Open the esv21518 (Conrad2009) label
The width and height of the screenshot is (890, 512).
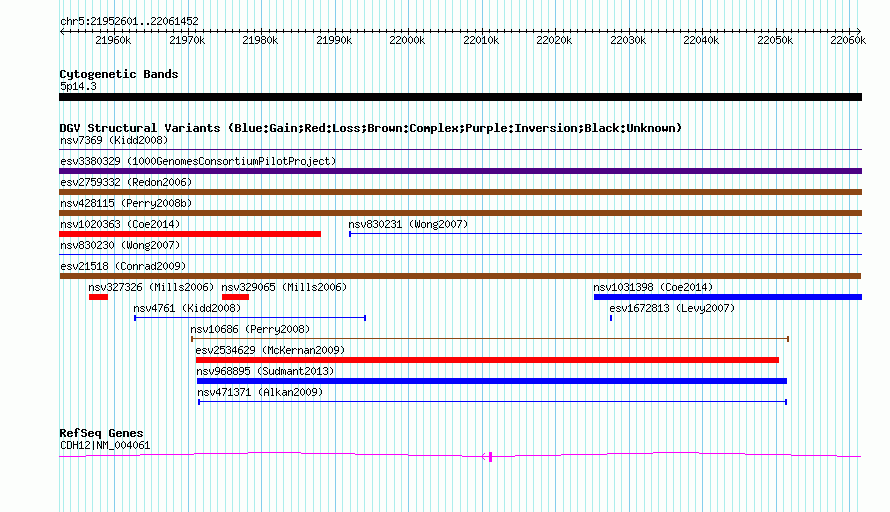123,266
